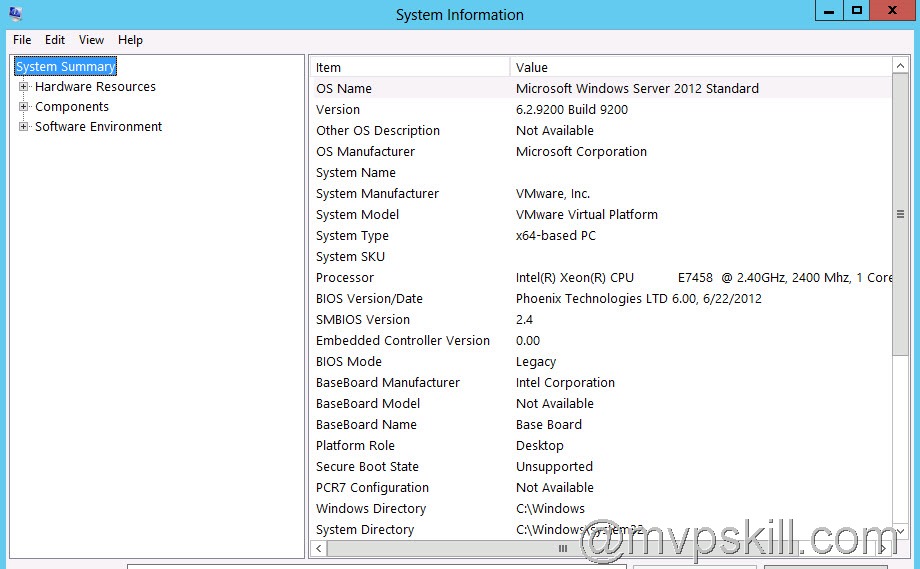Click the SMBIOS value 2.4
920x569 pixels.
coord(524,320)
